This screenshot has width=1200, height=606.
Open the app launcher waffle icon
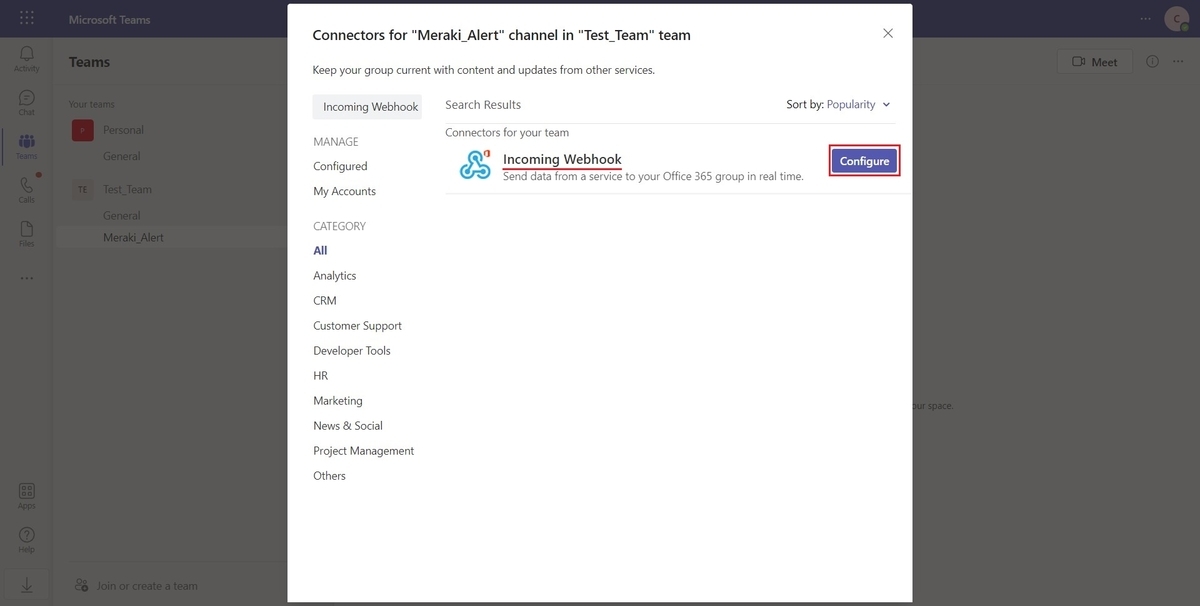pos(26,19)
